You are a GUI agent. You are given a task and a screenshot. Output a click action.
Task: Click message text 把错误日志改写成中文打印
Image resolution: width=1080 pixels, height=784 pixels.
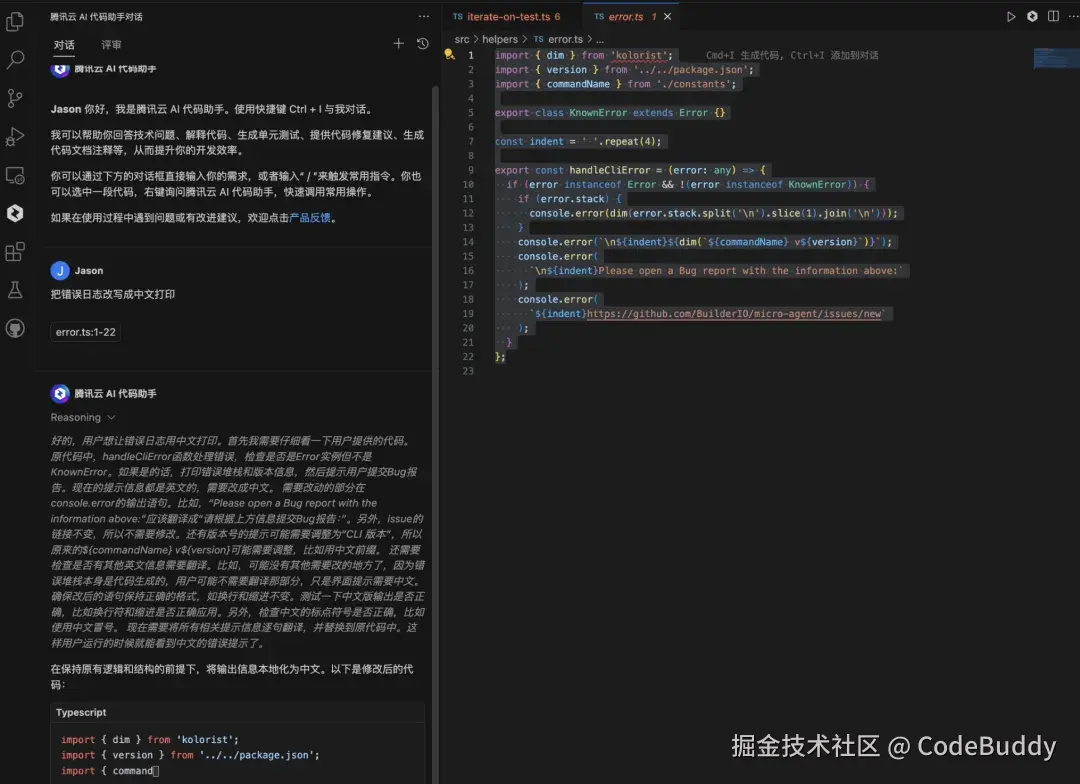tap(112, 294)
